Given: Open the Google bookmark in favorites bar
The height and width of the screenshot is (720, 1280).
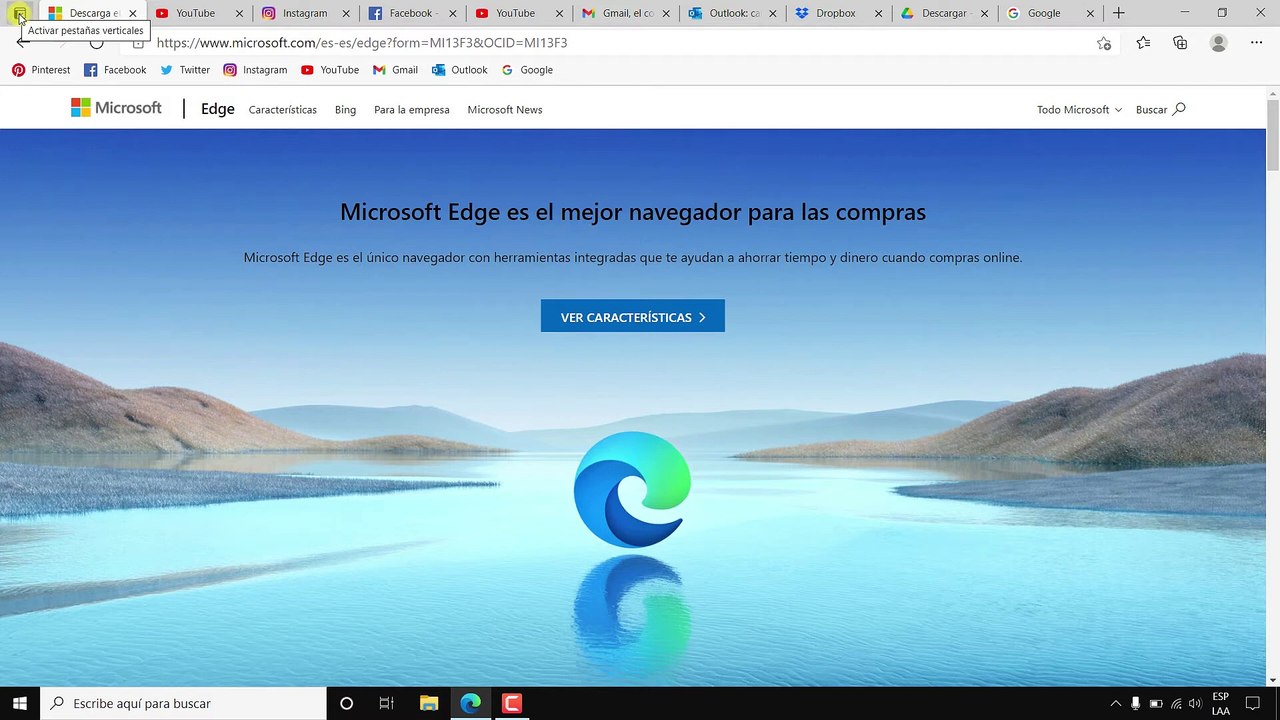Looking at the screenshot, I should pos(527,70).
